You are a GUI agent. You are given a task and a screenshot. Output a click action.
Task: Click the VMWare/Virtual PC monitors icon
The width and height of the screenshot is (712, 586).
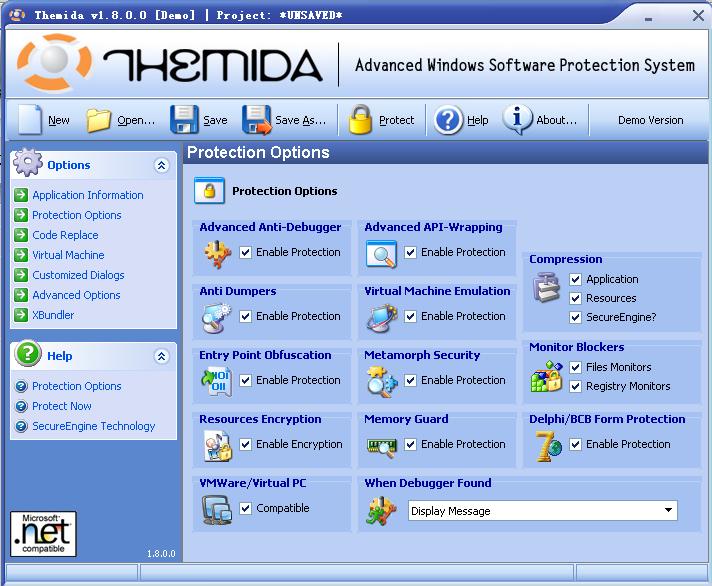[x=217, y=510]
